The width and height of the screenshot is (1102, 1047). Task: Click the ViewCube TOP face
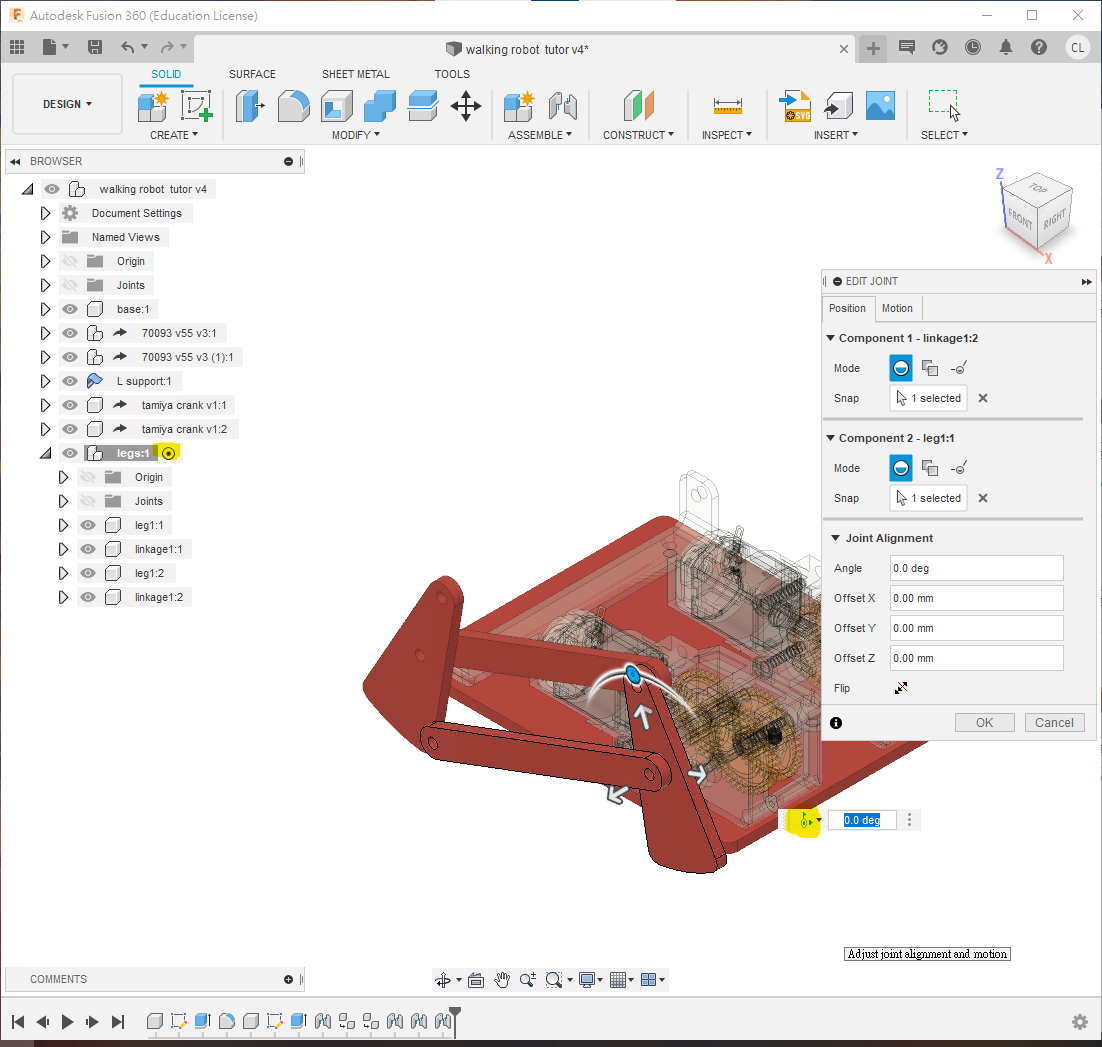1038,189
